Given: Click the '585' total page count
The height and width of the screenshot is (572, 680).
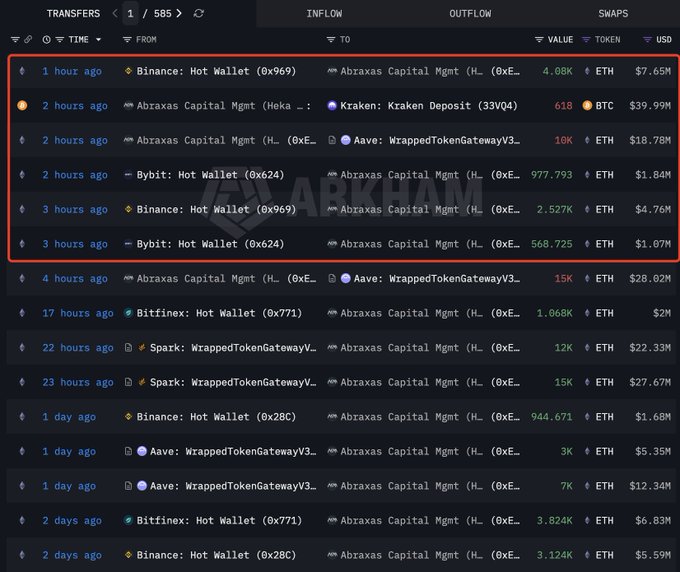Looking at the screenshot, I should pos(163,13).
